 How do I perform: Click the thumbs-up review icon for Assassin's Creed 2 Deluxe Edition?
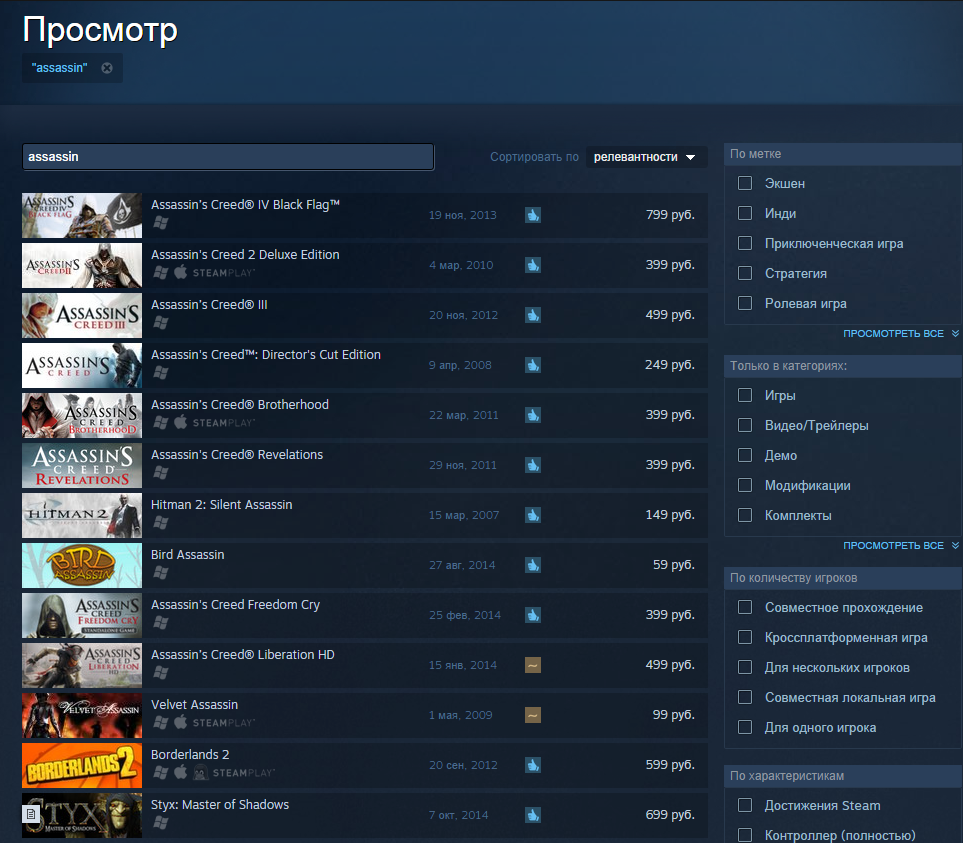tap(532, 265)
